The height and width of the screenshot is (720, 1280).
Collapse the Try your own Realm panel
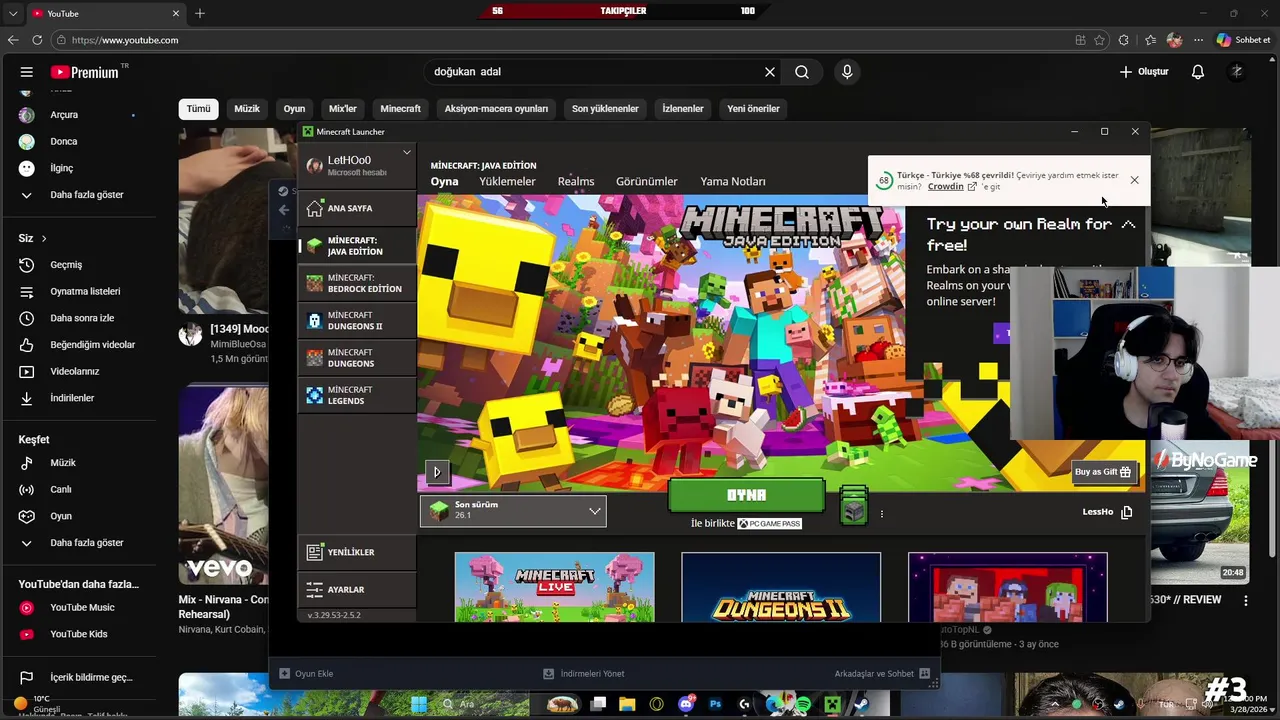click(1128, 225)
